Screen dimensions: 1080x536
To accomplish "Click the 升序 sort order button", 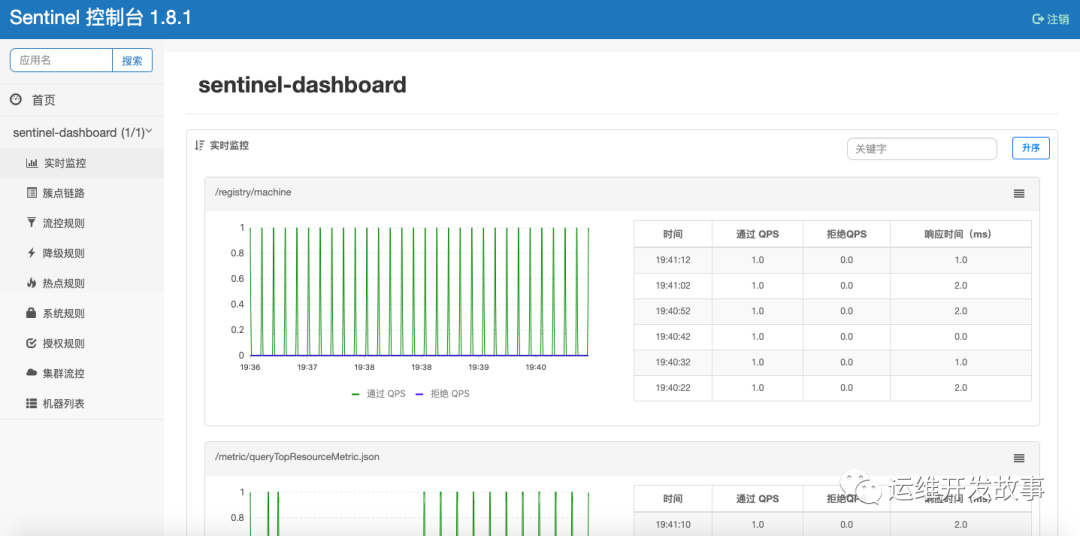I will point(1030,148).
